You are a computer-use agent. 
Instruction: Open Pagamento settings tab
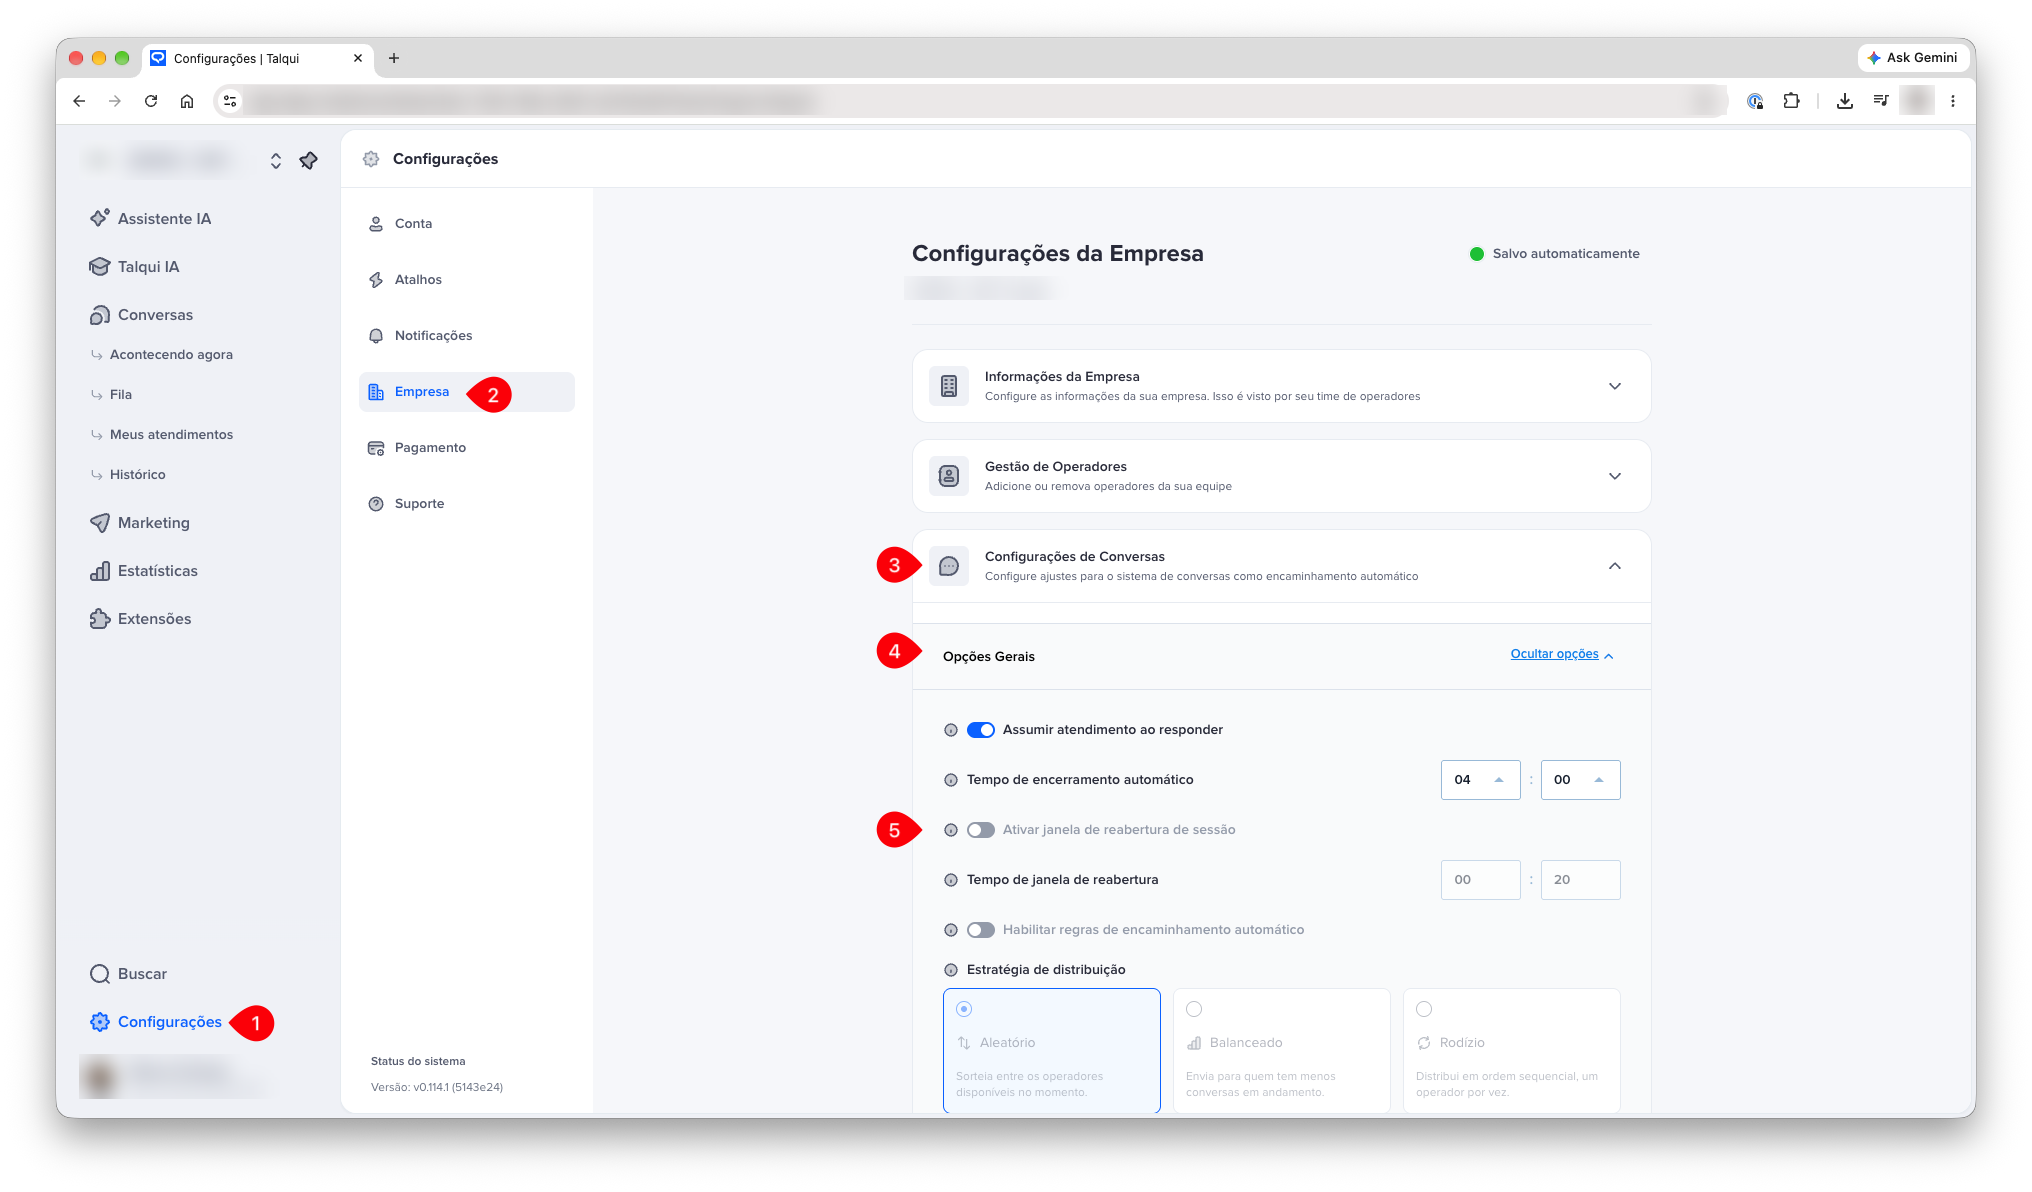click(x=467, y=448)
